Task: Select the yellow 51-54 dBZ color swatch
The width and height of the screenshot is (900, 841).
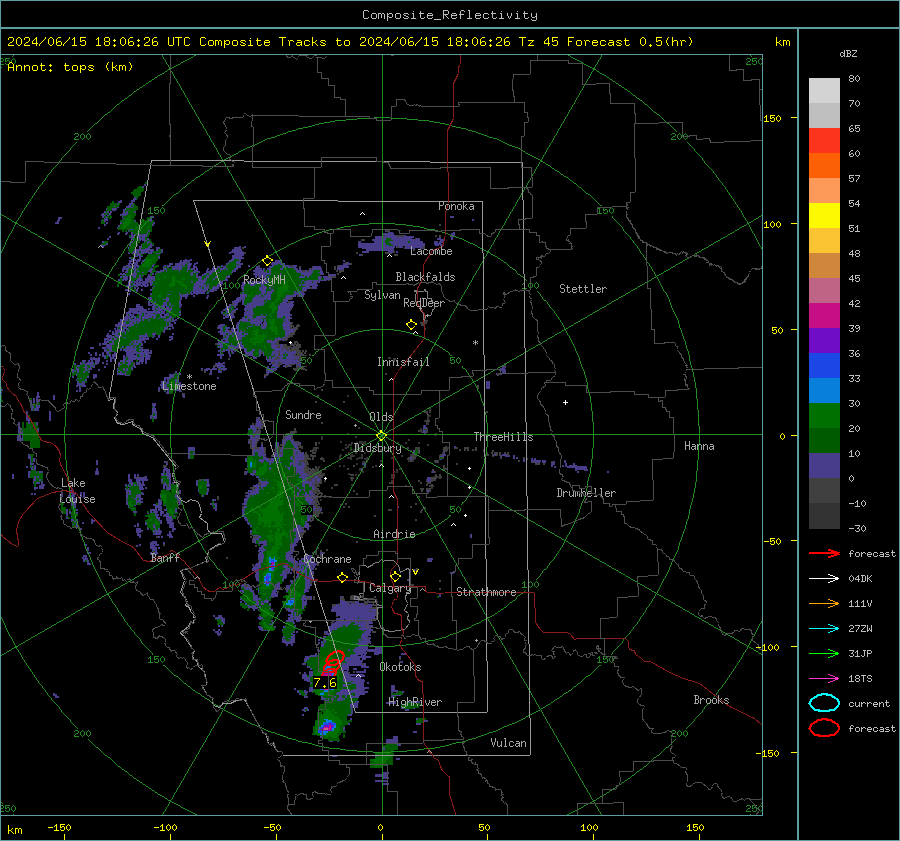Action: [824, 216]
